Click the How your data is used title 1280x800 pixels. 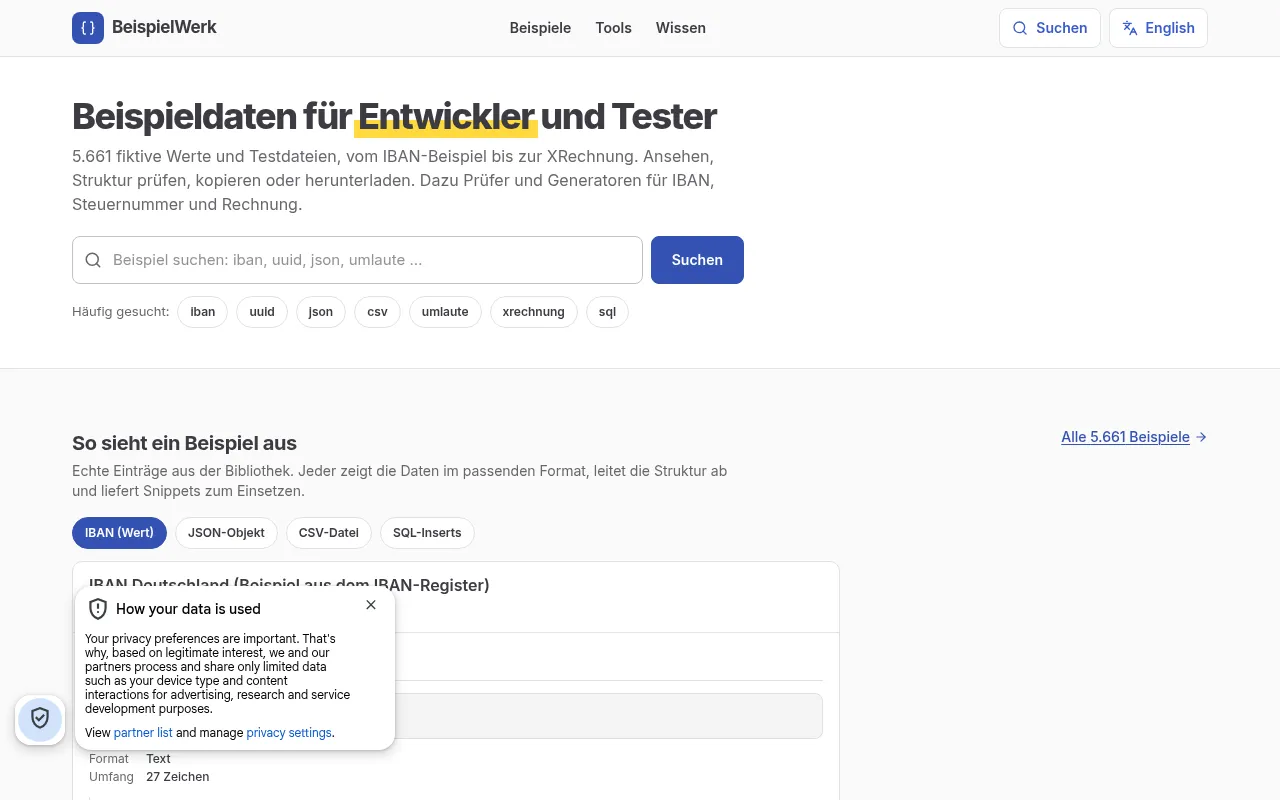click(x=188, y=609)
